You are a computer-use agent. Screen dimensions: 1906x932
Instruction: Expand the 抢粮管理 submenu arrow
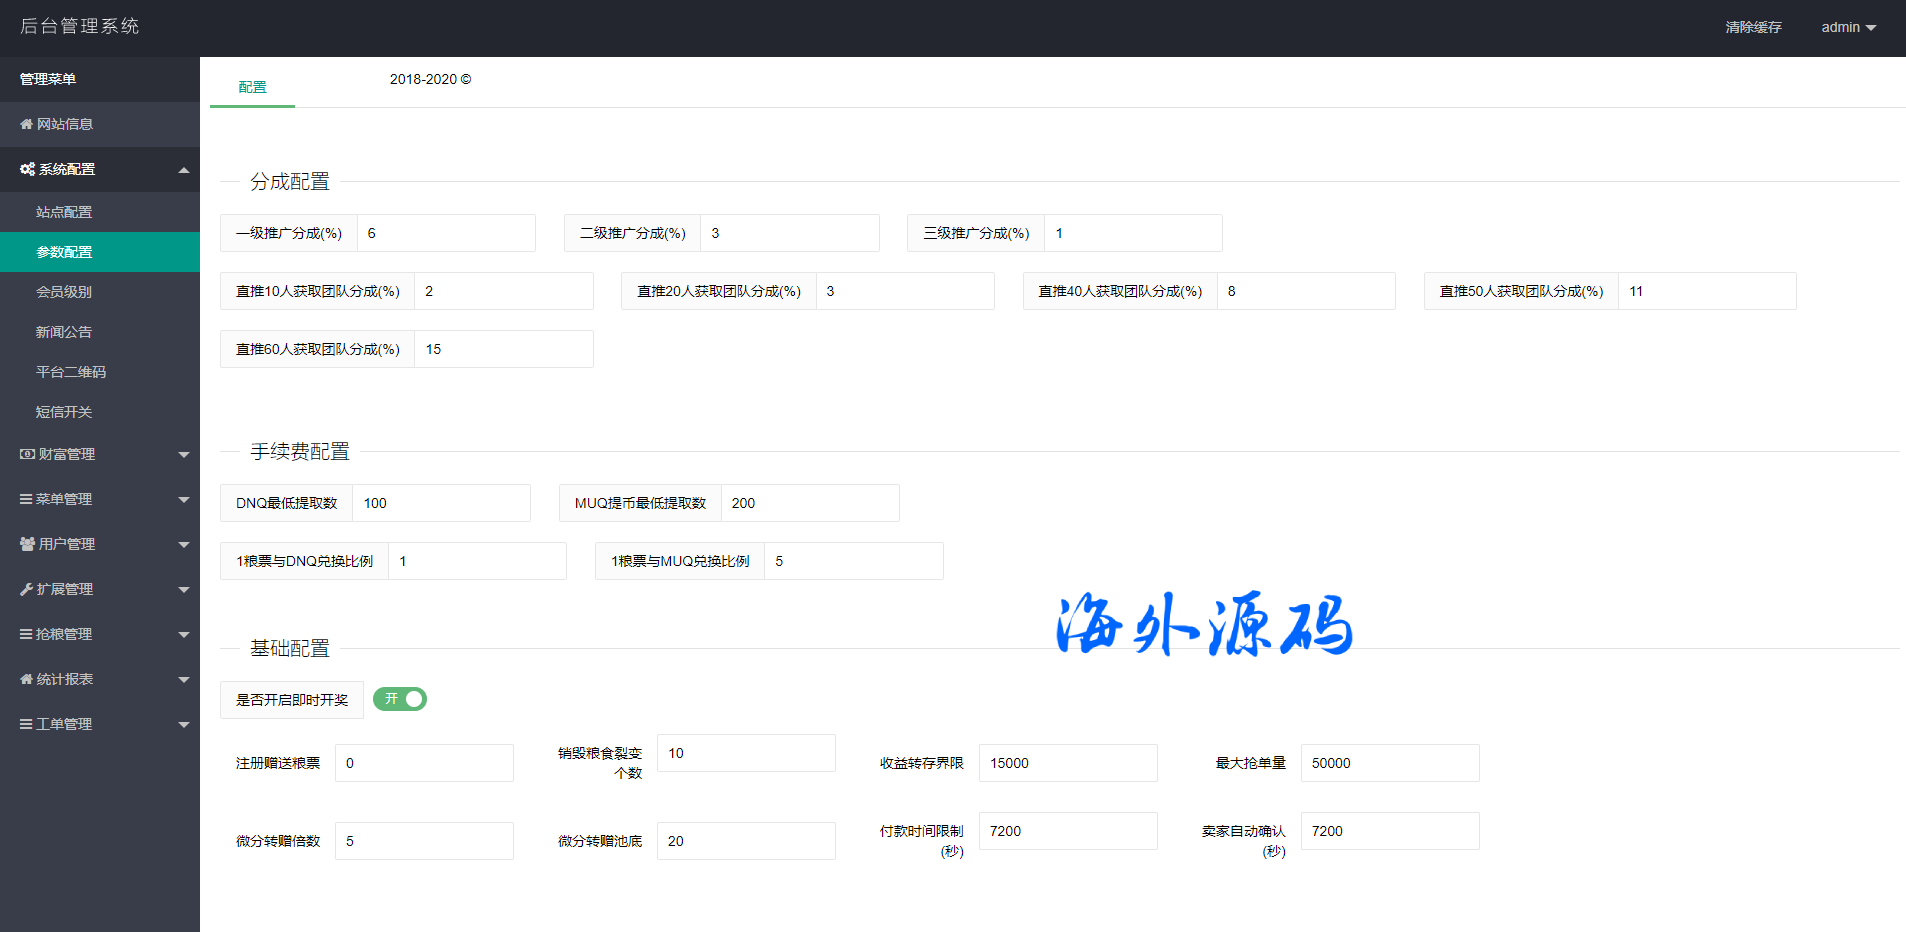click(184, 635)
